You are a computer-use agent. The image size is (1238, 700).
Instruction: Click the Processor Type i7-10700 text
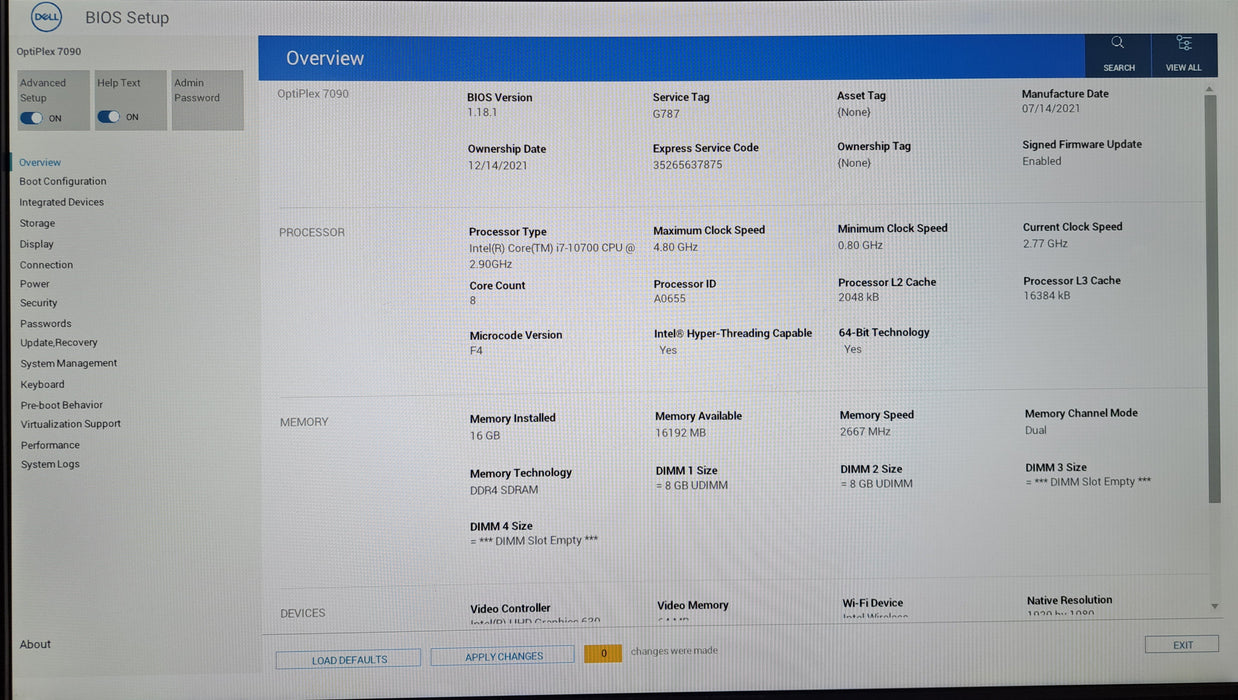coord(552,255)
